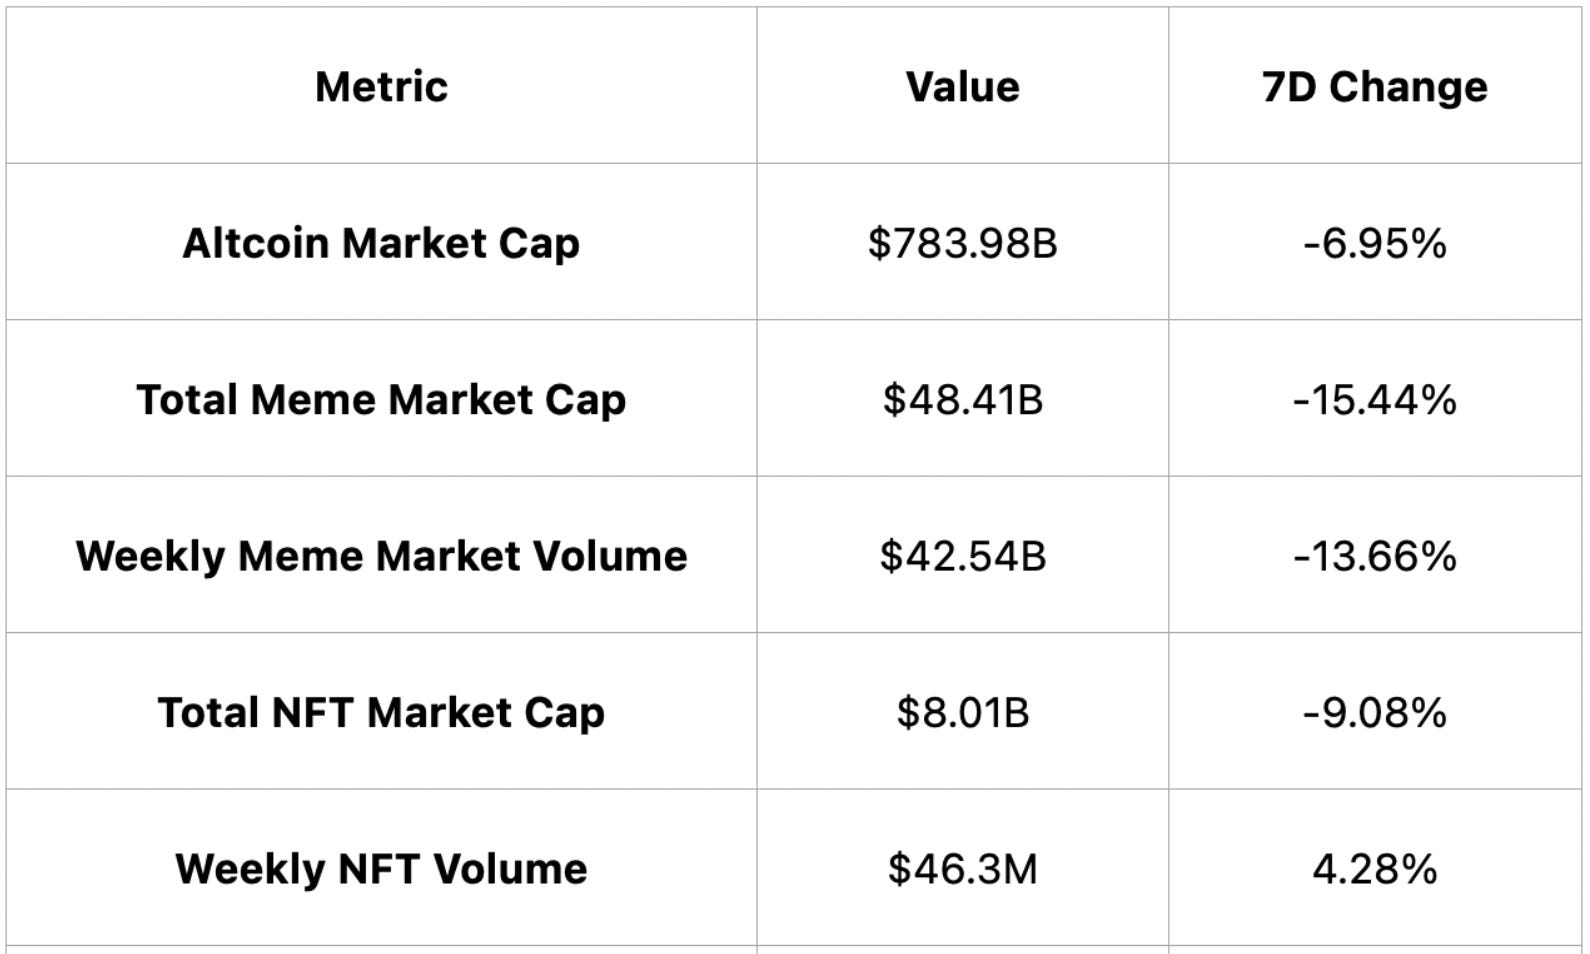Select the -15.44% change cell
1590x954 pixels.
pyautogui.click(x=1374, y=399)
